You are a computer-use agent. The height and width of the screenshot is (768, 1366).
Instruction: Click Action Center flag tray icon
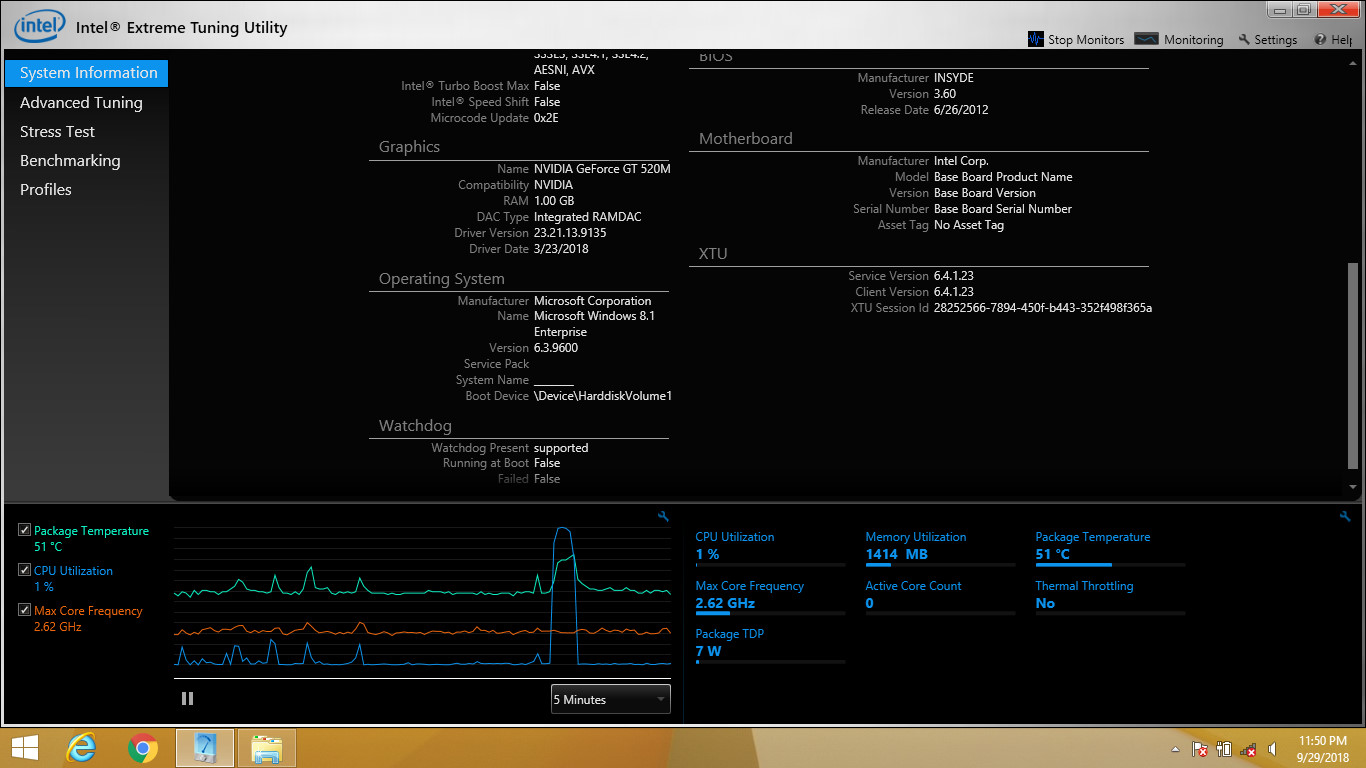click(1200, 749)
